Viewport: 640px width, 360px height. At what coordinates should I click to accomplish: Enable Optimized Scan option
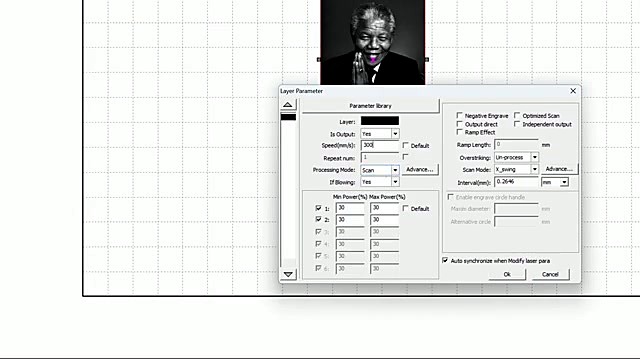(517, 116)
